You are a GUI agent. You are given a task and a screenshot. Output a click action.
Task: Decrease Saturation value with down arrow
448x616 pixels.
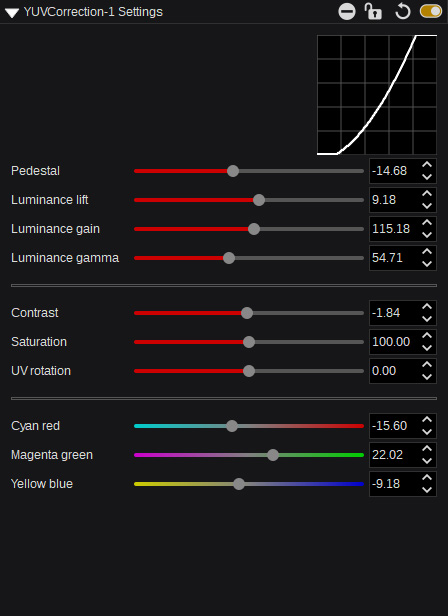pos(427,348)
